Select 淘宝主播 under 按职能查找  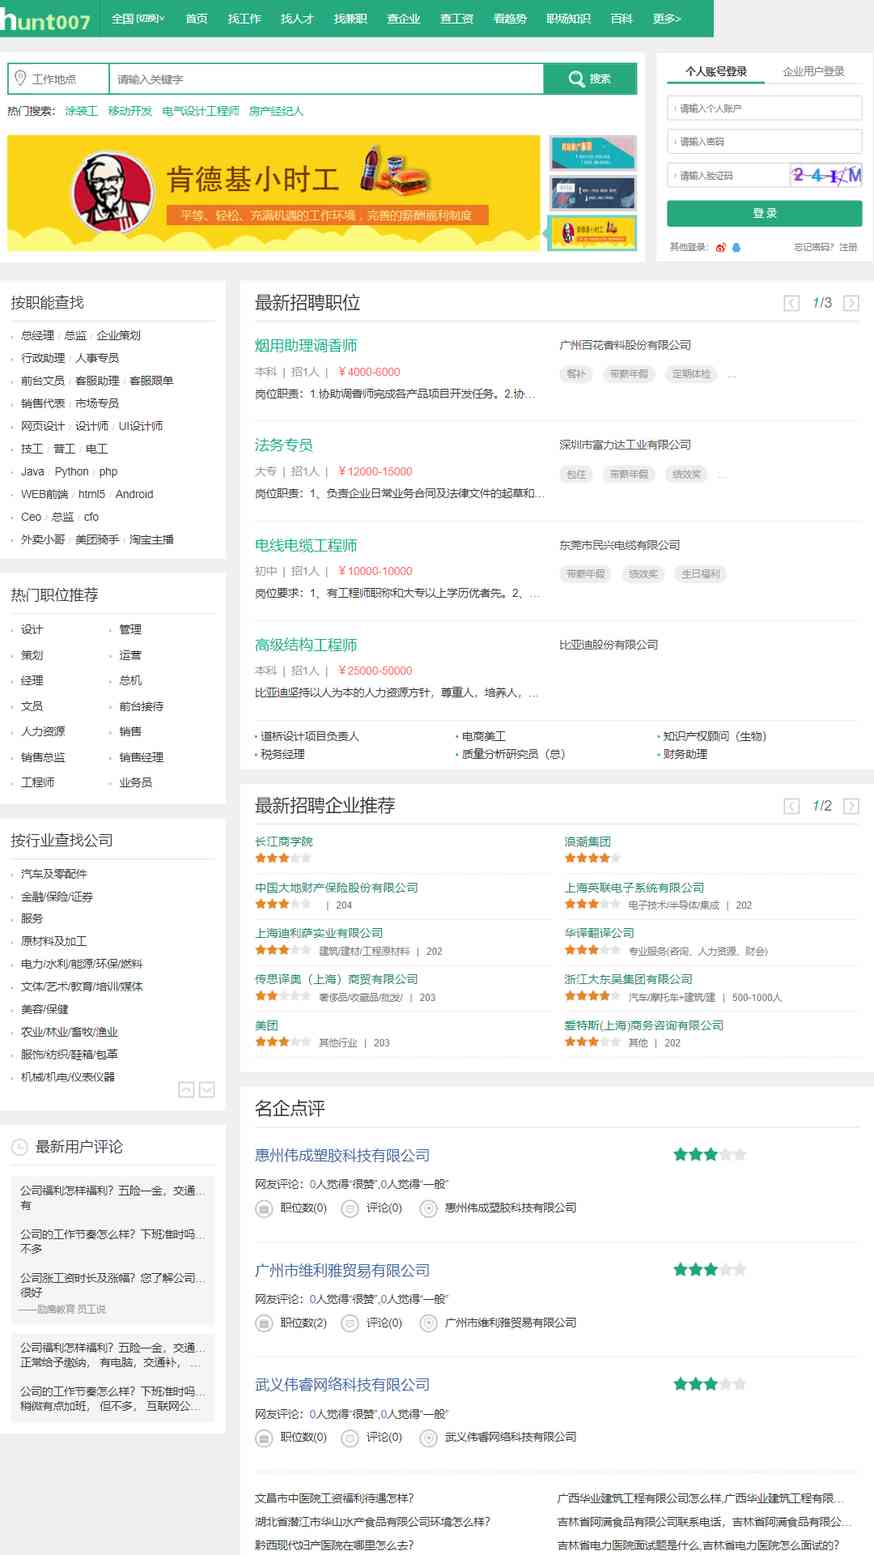coord(152,540)
